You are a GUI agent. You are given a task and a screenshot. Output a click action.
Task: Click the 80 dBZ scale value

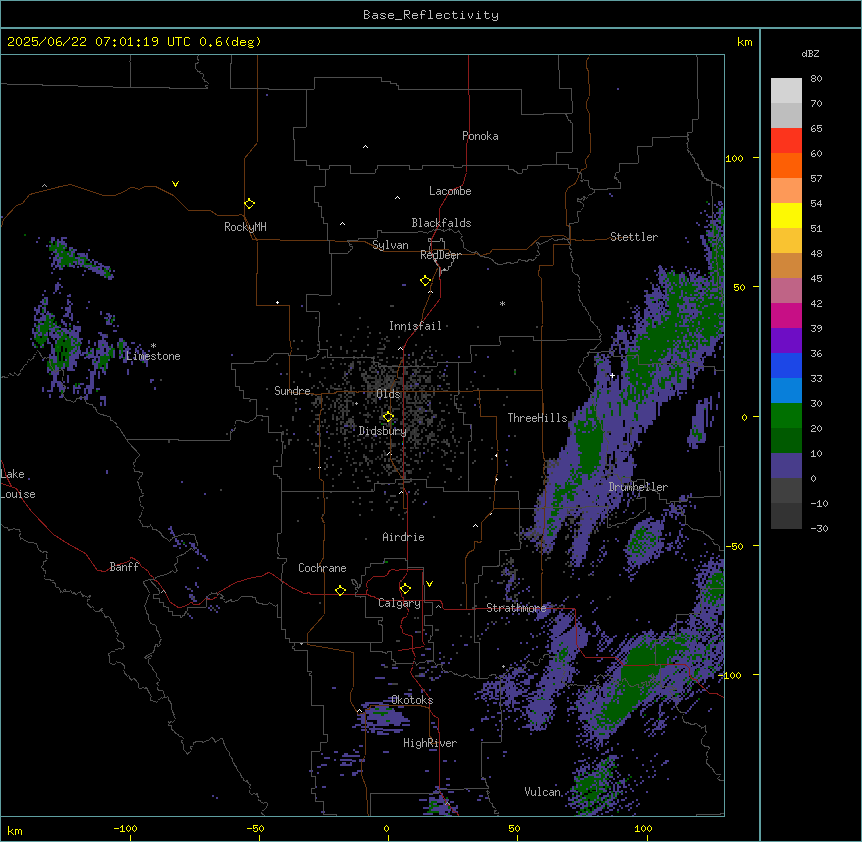tap(816, 79)
